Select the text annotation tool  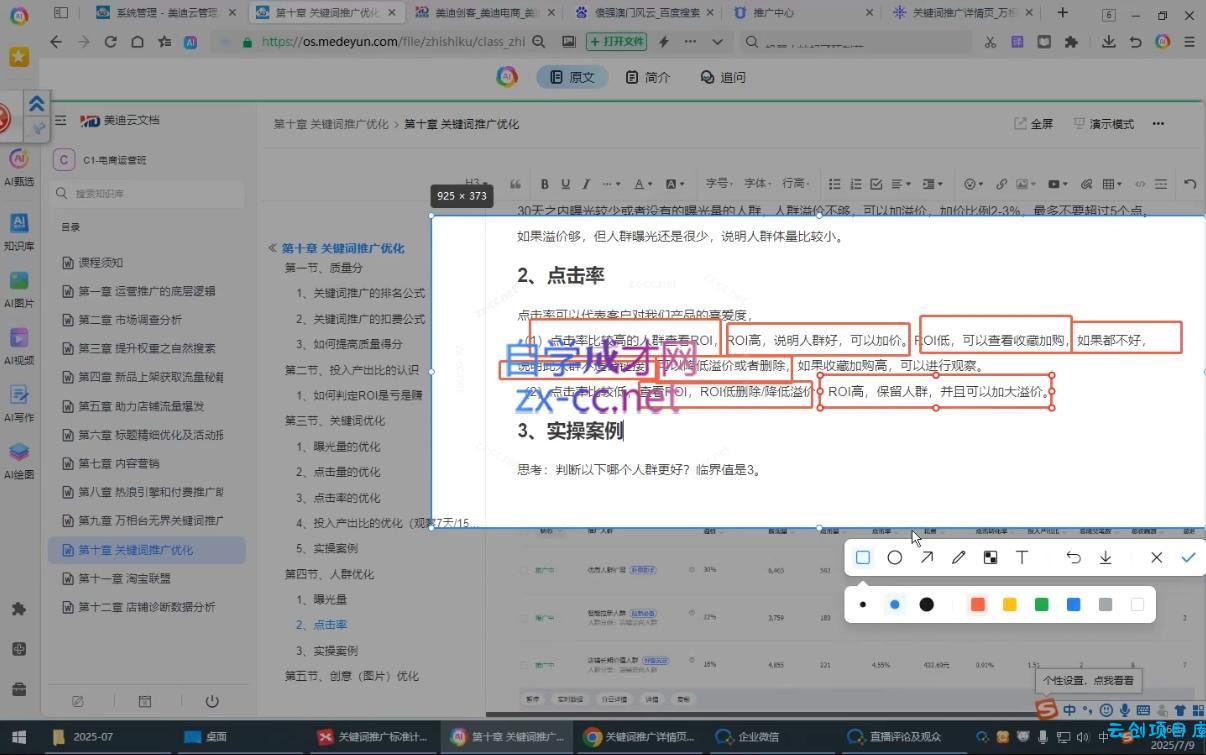(x=1022, y=558)
